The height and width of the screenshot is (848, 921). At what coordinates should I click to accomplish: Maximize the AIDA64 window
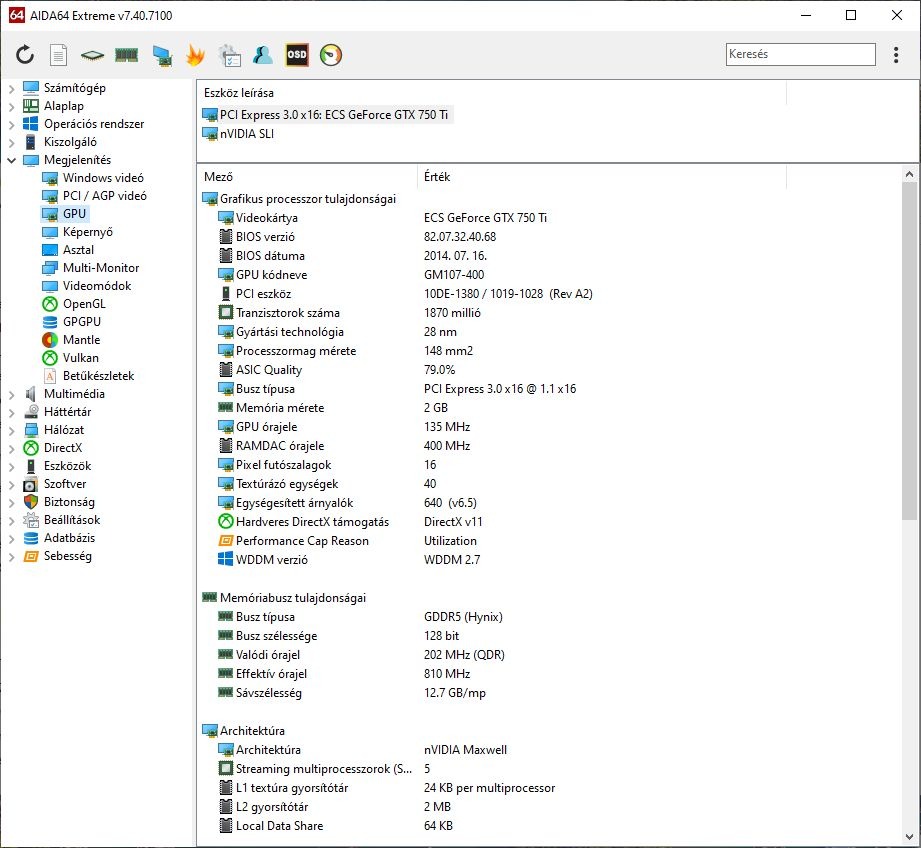coord(851,15)
